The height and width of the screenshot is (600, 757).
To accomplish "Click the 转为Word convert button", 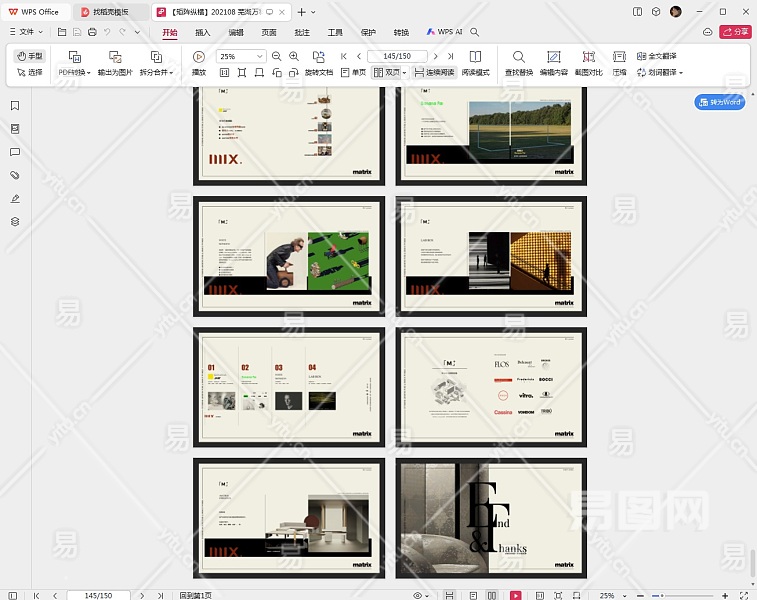I will point(720,102).
